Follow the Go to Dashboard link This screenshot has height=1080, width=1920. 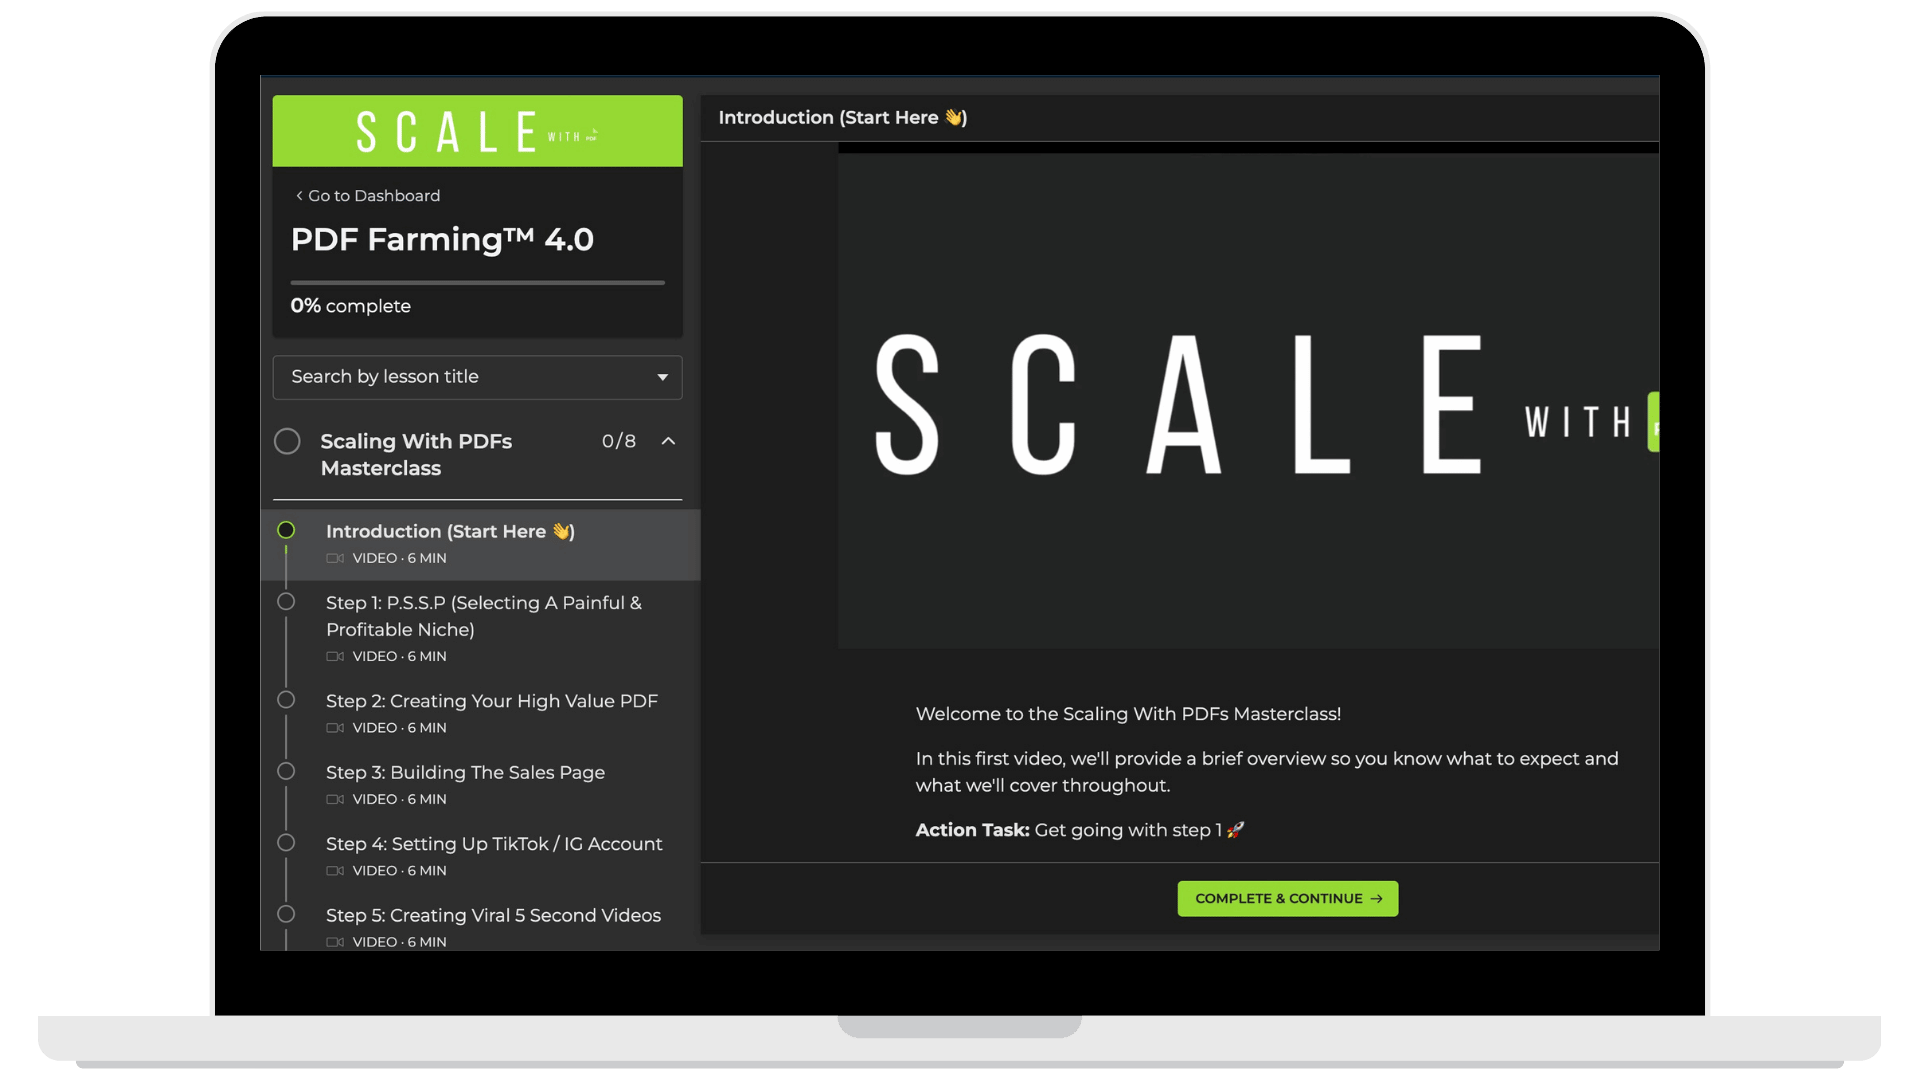tap(374, 196)
